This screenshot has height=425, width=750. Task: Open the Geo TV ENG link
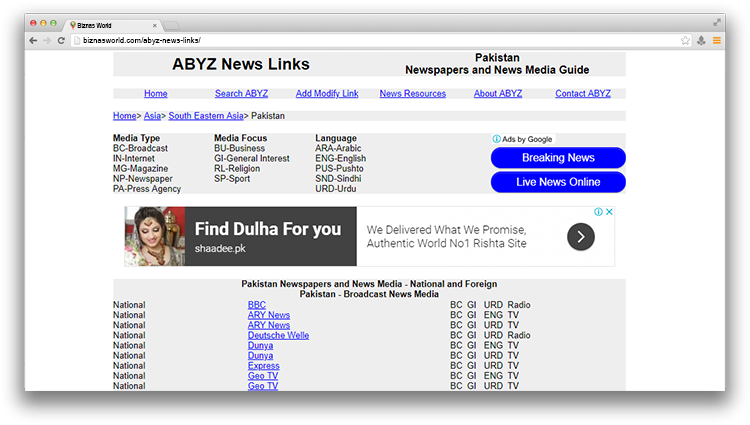pyautogui.click(x=263, y=376)
